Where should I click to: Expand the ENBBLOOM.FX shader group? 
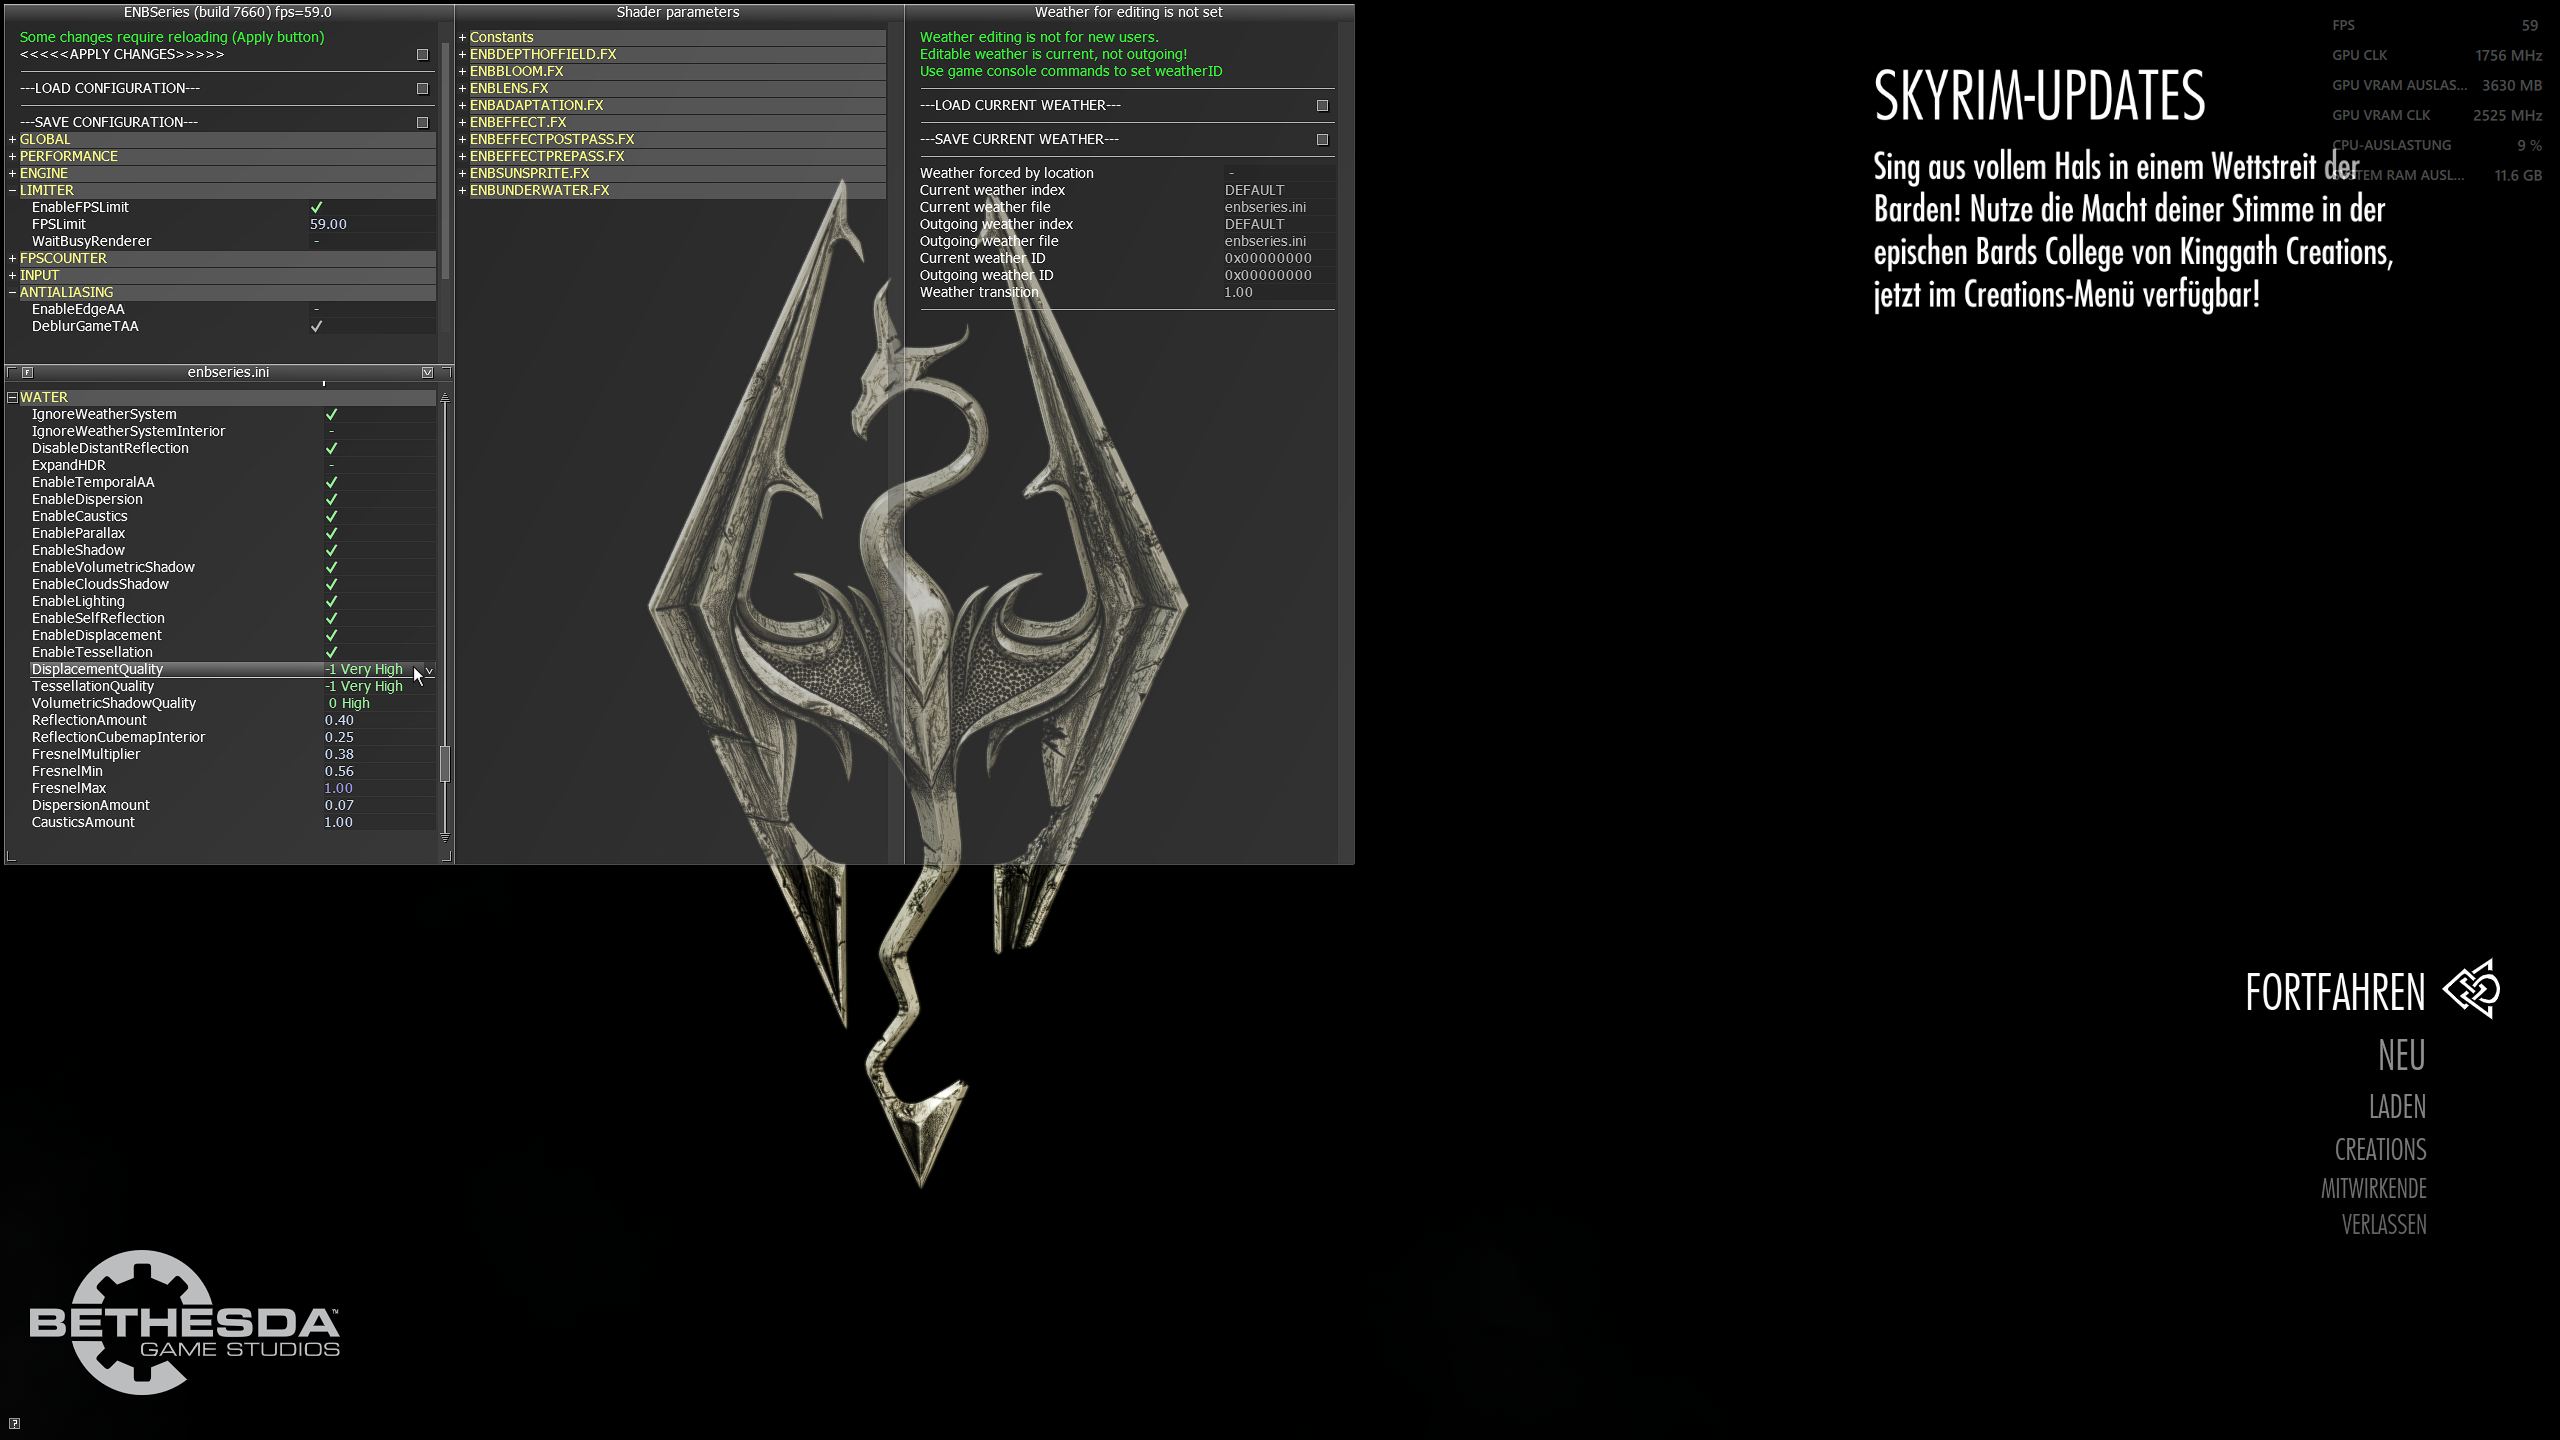click(463, 72)
